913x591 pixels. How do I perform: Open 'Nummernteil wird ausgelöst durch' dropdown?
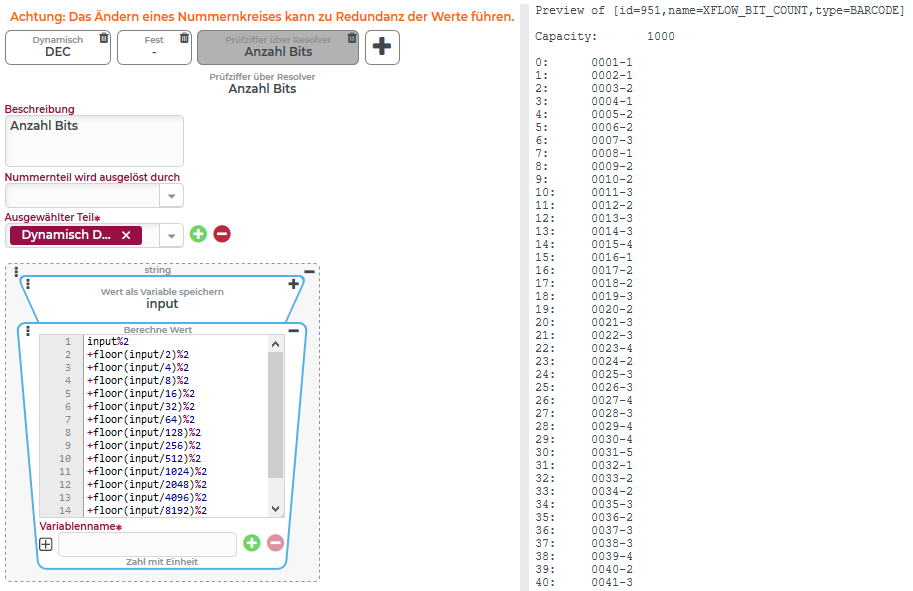tap(172, 196)
